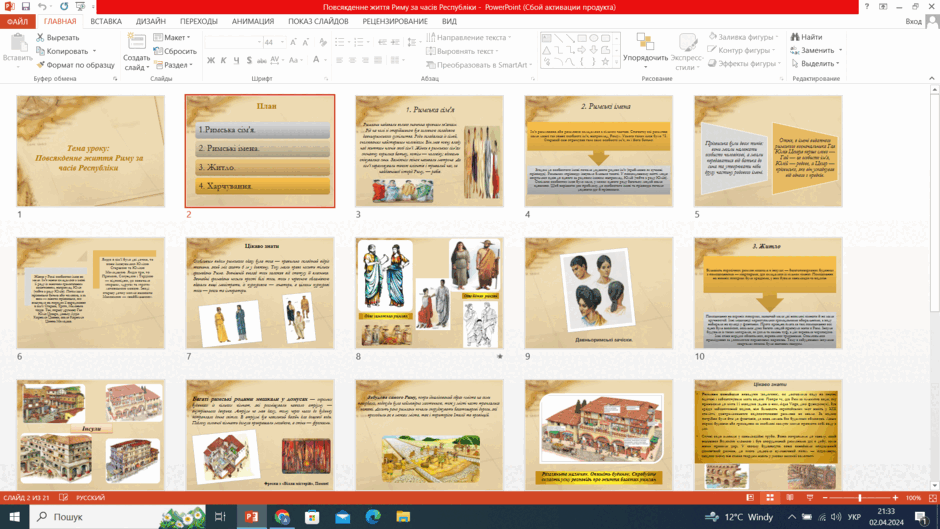940x529 pixels.
Task: Switch to Normal view in status bar
Action: pos(750,498)
